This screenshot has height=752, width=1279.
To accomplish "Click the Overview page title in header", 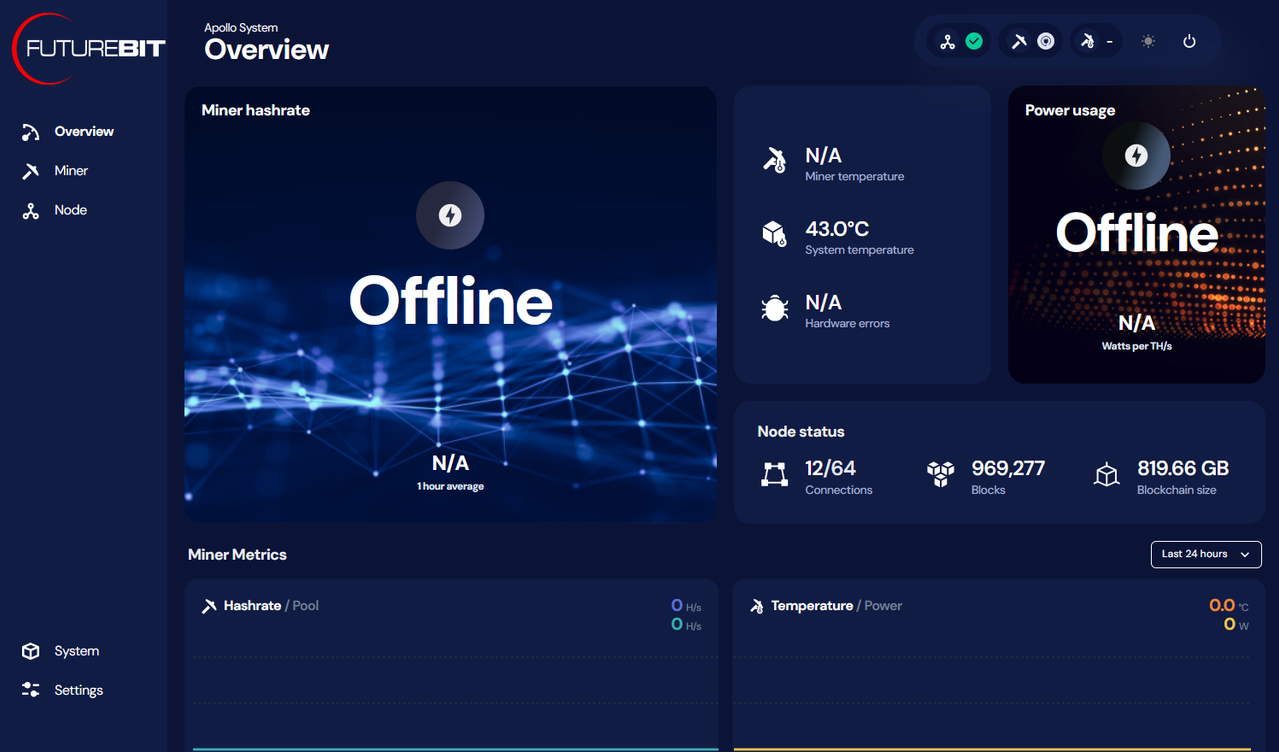I will [267, 50].
